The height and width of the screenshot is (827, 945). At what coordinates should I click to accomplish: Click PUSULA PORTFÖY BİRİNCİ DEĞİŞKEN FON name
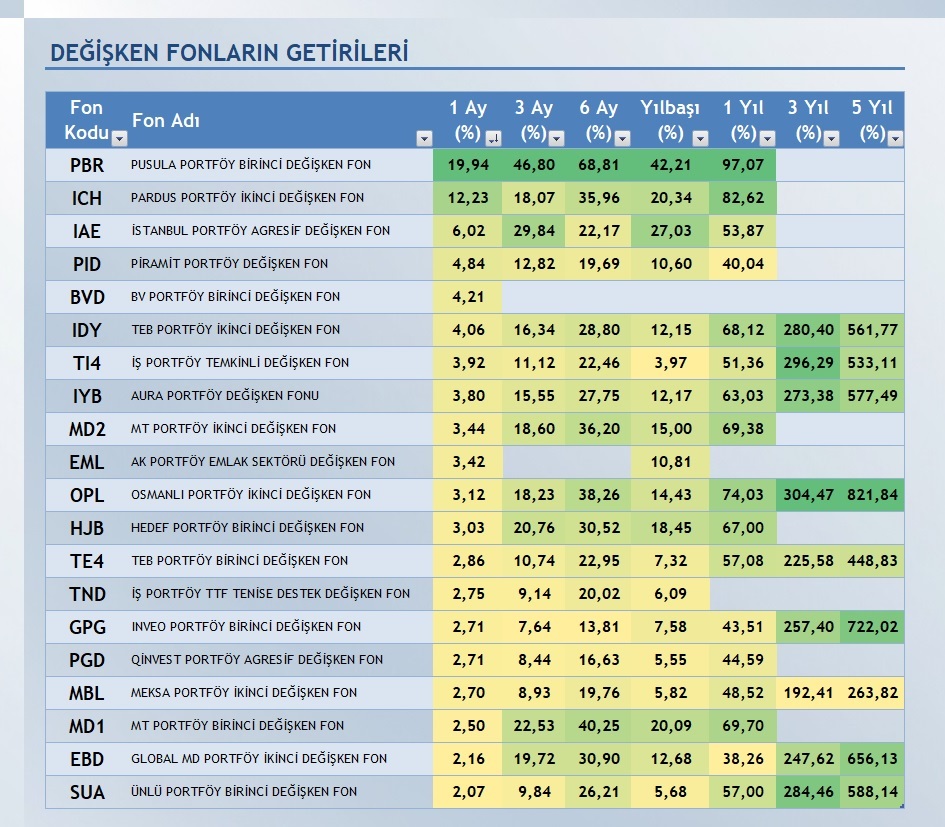tap(251, 165)
